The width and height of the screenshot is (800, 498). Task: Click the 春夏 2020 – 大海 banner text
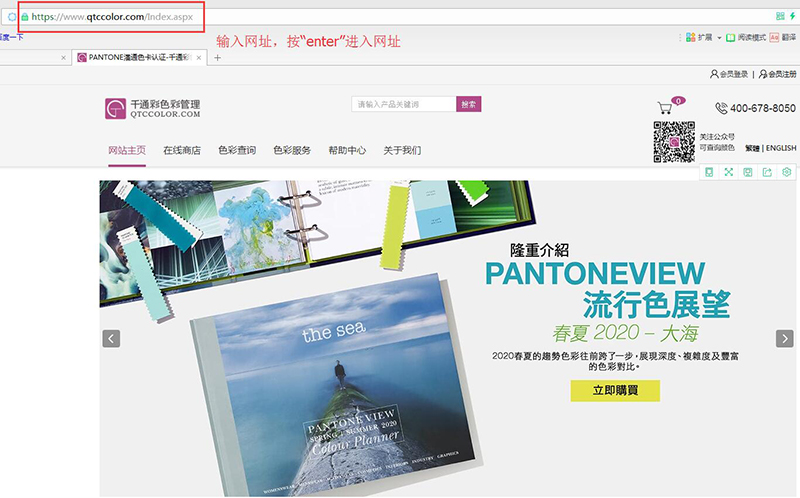(x=625, y=333)
